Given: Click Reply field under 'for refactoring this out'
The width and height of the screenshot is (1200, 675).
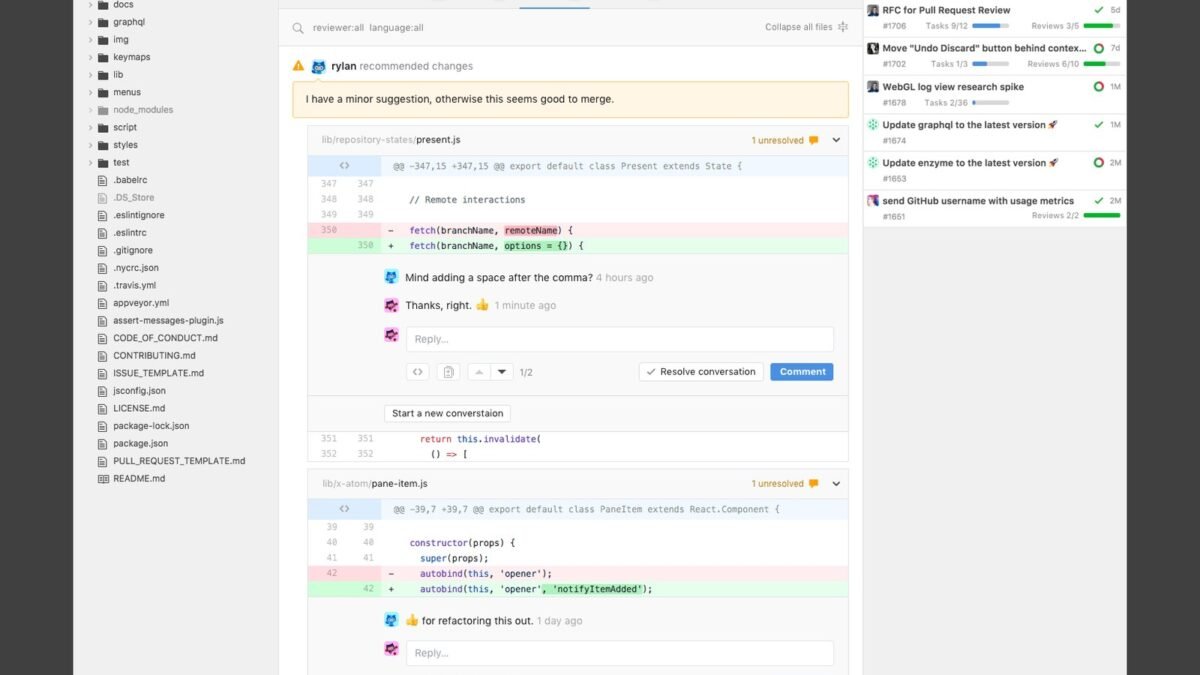Looking at the screenshot, I should pos(619,653).
